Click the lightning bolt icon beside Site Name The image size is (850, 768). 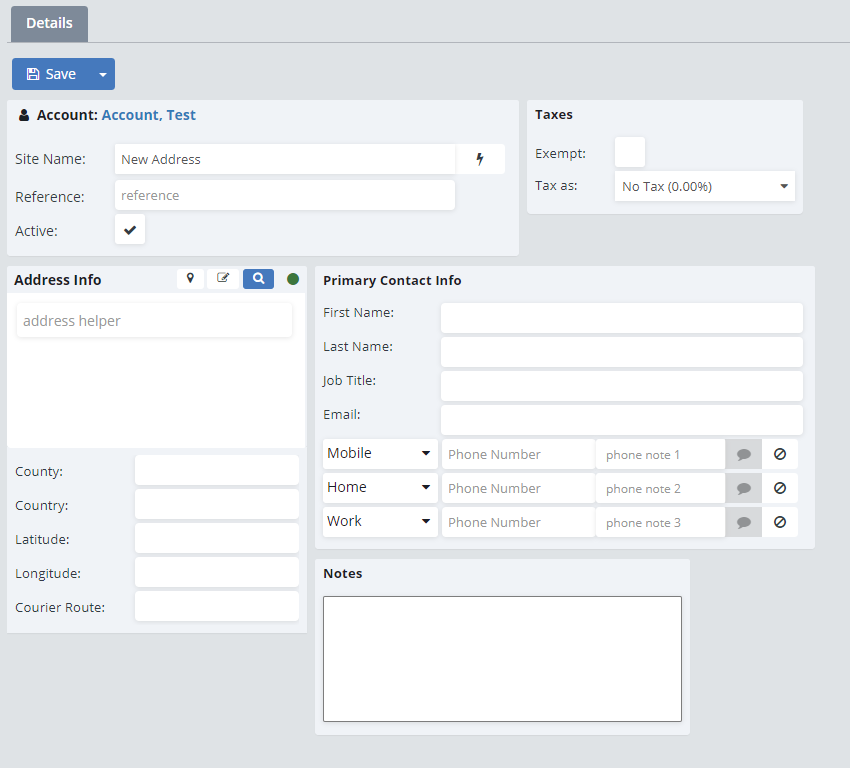480,159
